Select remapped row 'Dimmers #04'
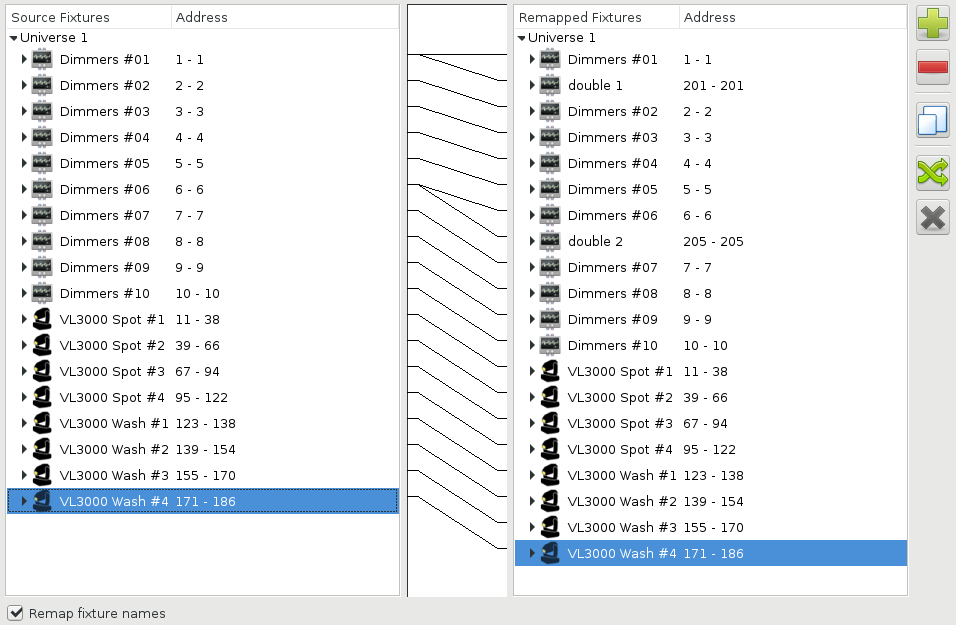 click(x=710, y=163)
